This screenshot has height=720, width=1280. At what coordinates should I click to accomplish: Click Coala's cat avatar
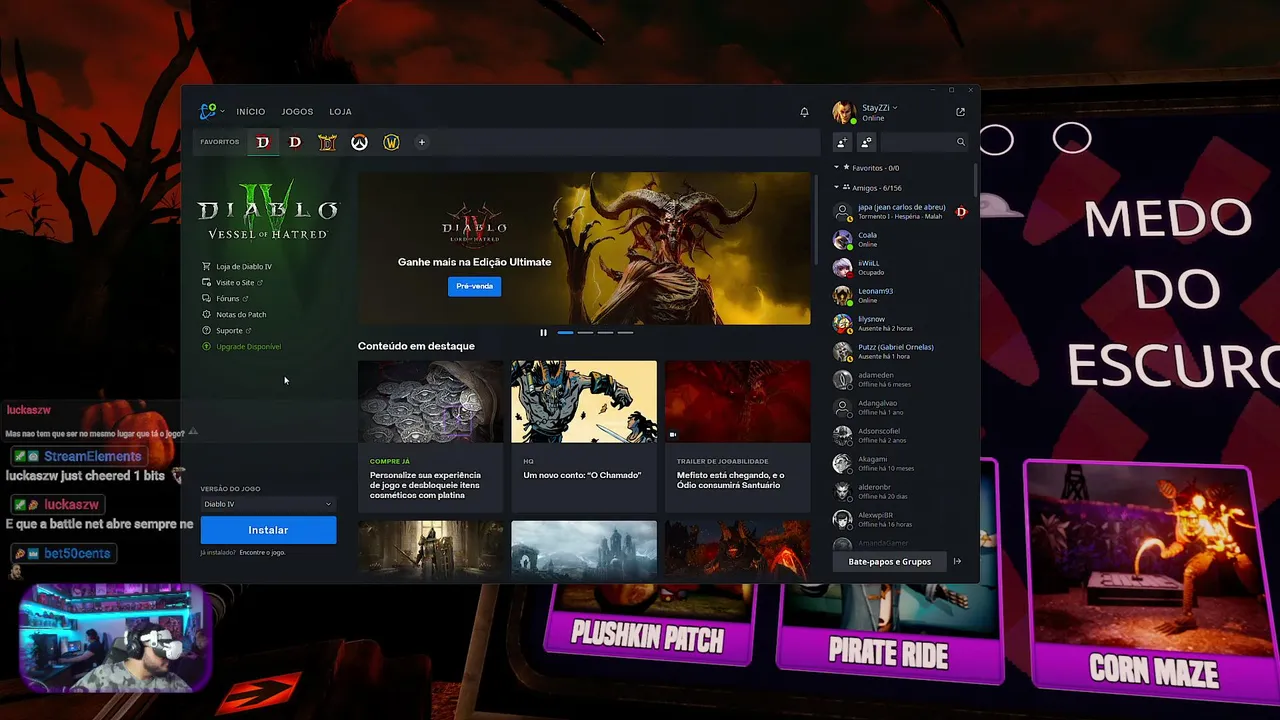[x=843, y=240]
